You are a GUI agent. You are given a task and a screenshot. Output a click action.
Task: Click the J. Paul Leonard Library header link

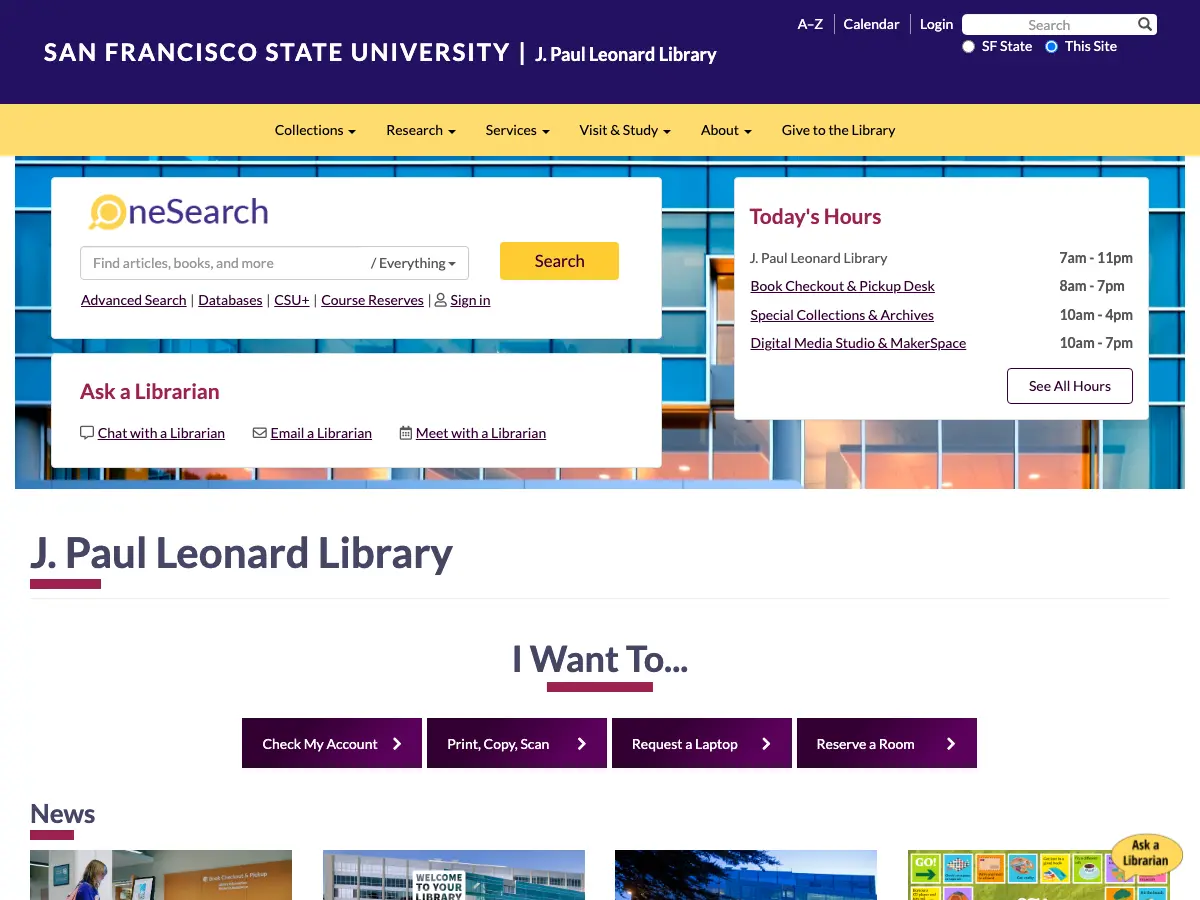626,54
